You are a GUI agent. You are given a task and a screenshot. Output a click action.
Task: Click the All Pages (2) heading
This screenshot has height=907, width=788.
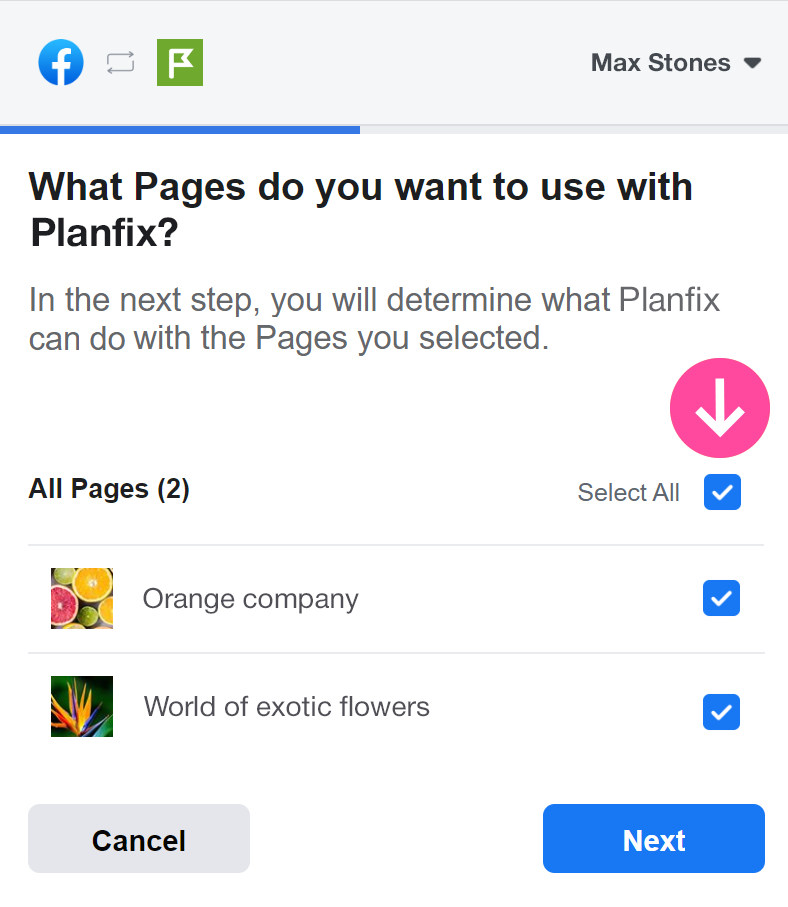coord(109,489)
